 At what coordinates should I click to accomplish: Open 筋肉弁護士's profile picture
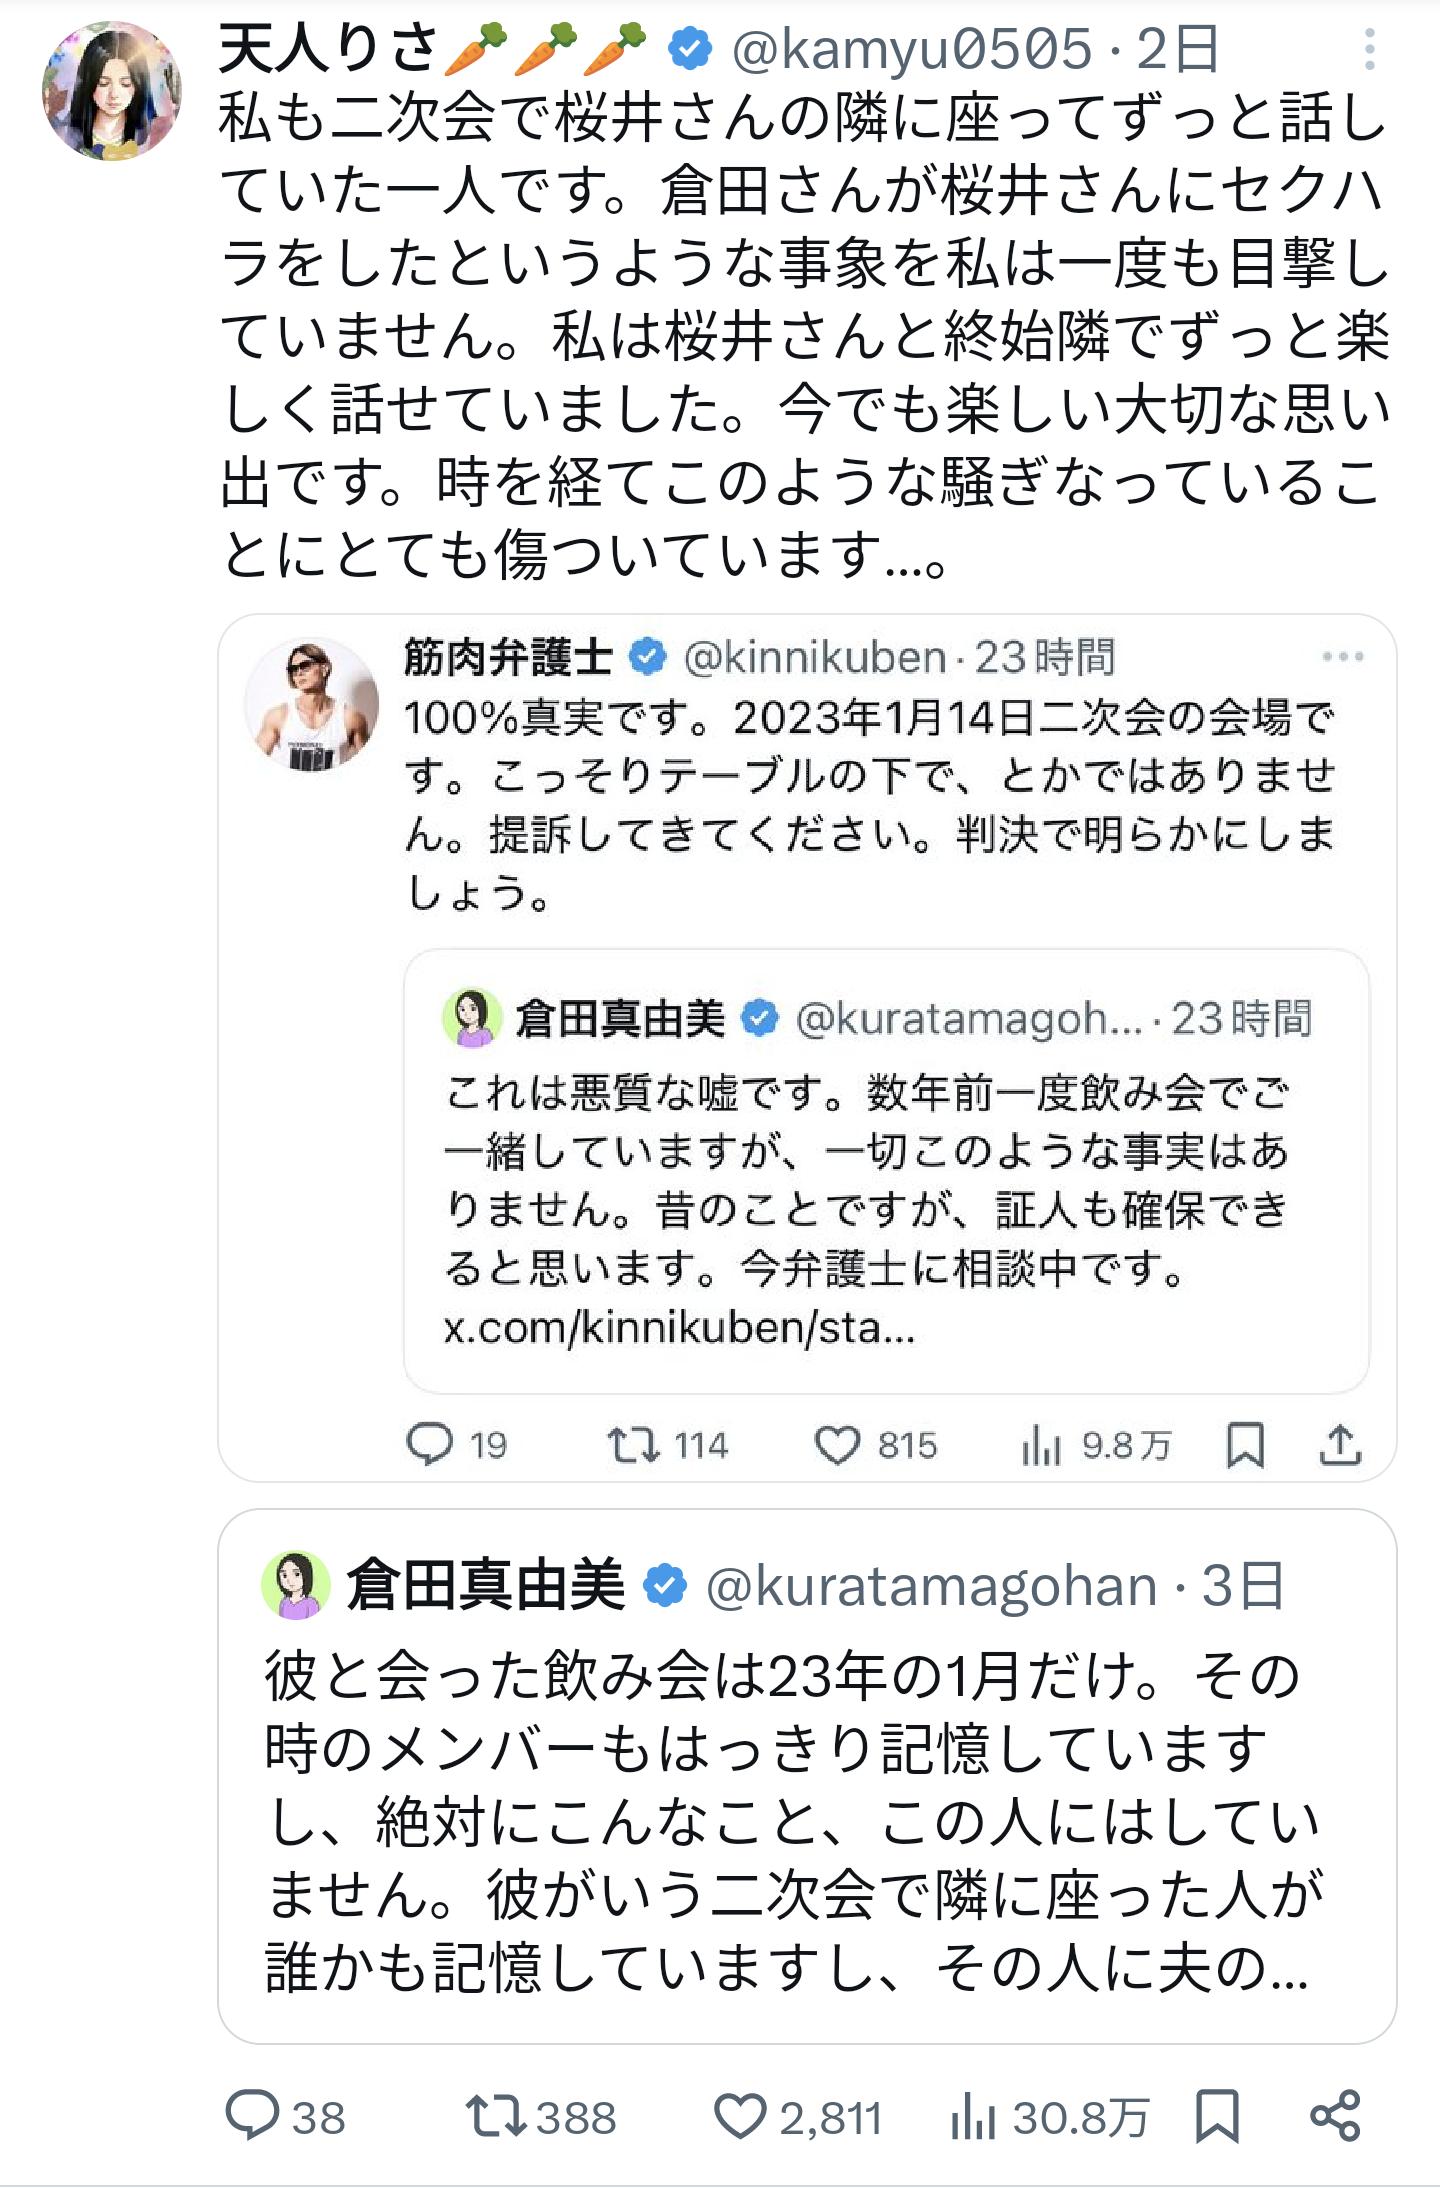pos(312,704)
